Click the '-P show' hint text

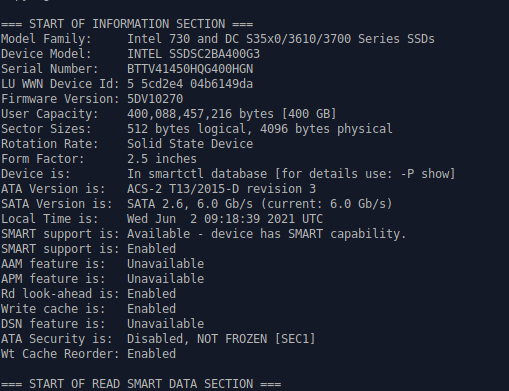tap(424, 174)
